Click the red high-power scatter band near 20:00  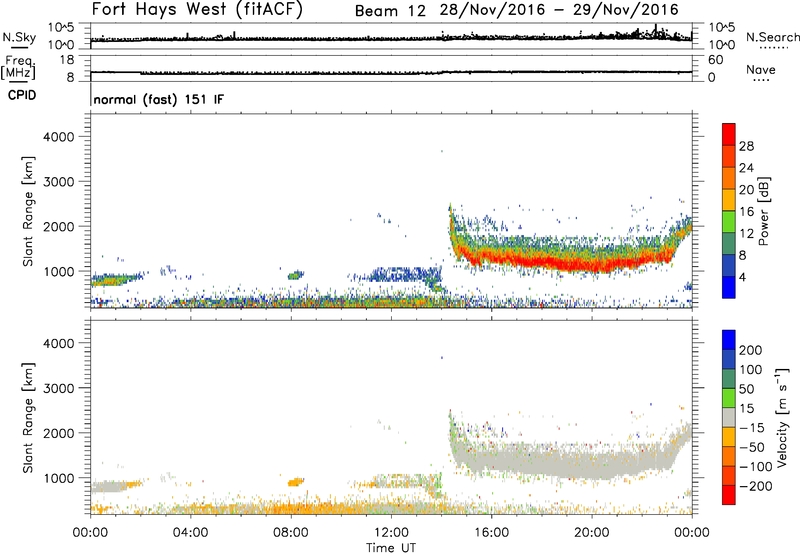592,265
